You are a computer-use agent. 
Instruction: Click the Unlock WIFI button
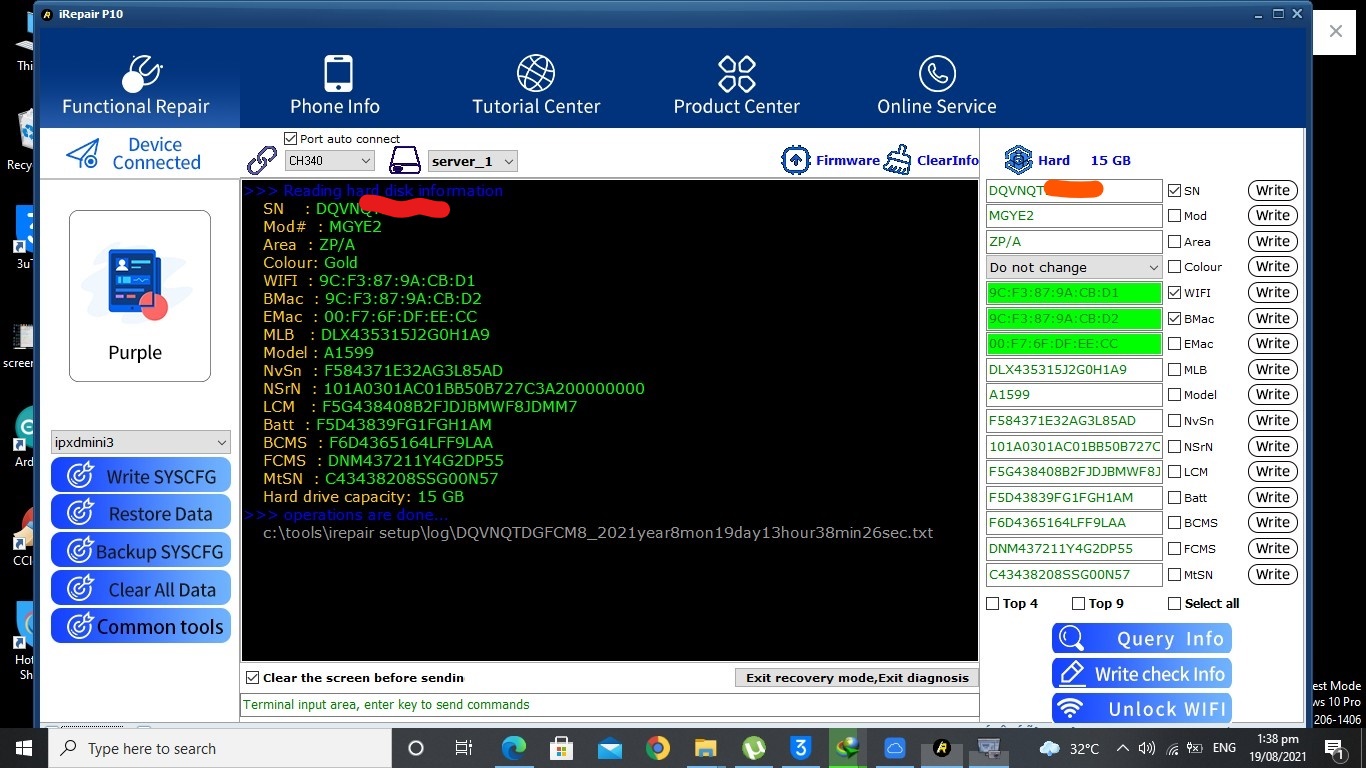pos(1142,709)
